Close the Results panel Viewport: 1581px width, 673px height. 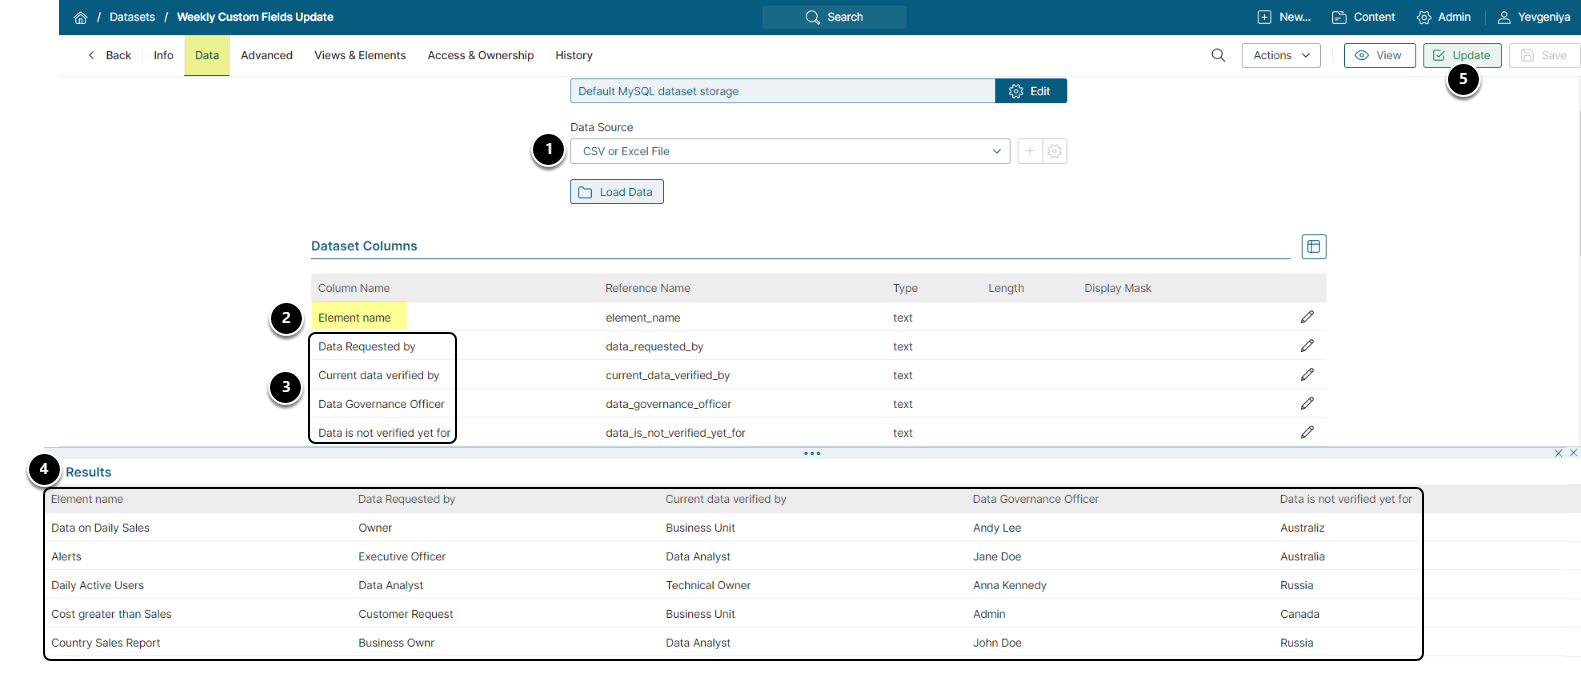(1573, 453)
